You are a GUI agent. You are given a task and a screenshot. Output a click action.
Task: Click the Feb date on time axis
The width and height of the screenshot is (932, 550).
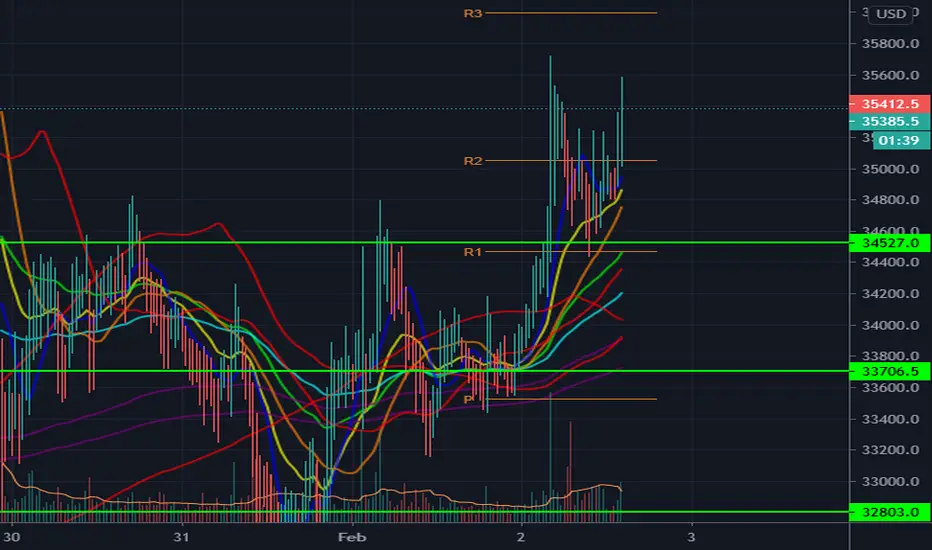click(352, 538)
